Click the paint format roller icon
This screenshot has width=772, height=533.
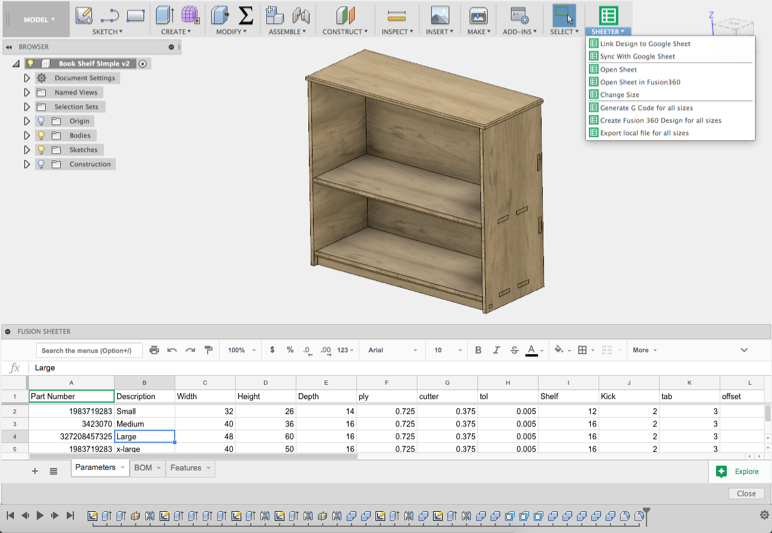click(208, 350)
